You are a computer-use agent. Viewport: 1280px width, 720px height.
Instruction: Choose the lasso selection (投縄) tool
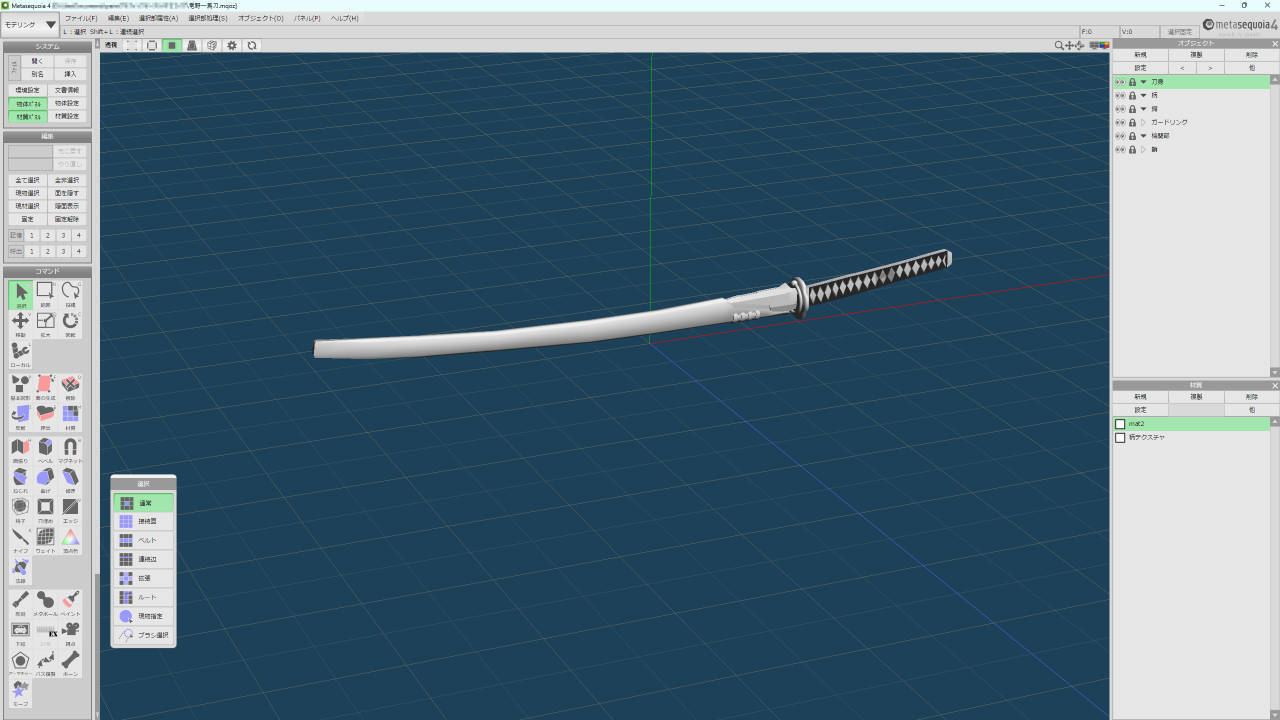click(x=70, y=294)
